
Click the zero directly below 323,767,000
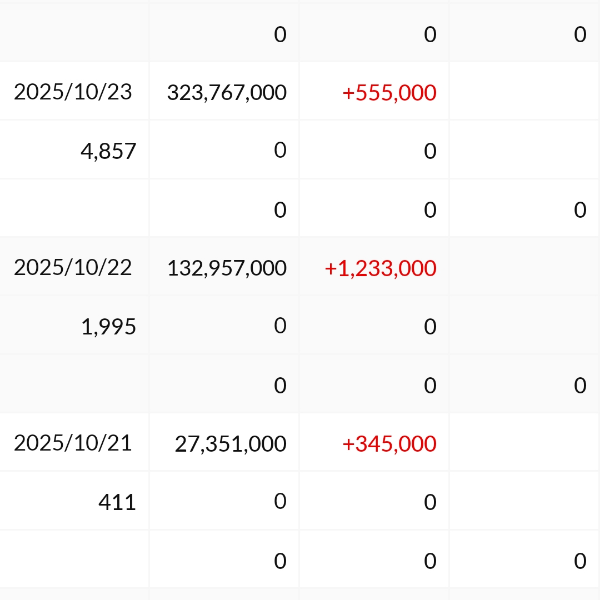(280, 151)
